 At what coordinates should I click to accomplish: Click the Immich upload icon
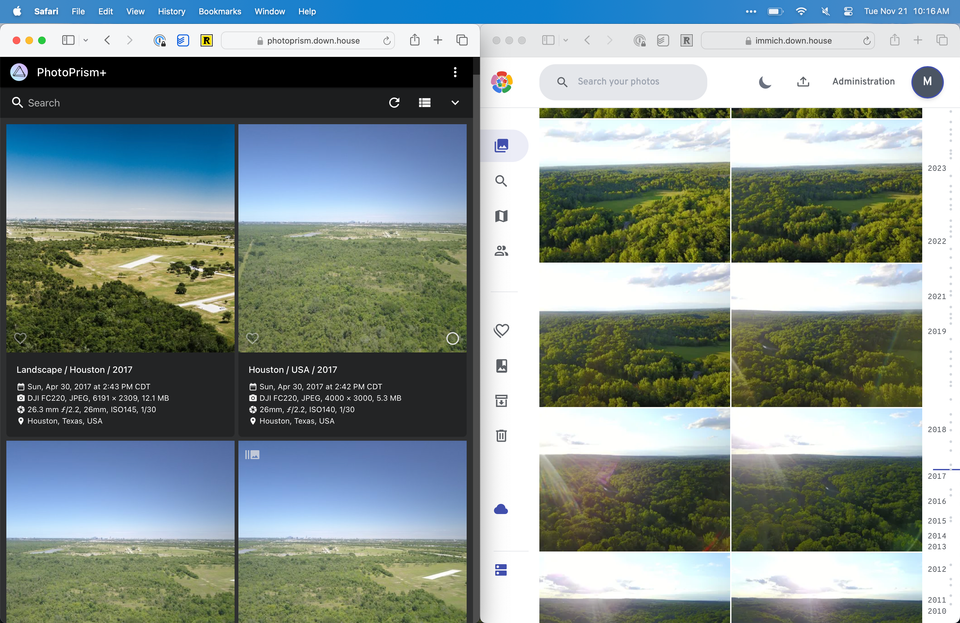coord(802,82)
